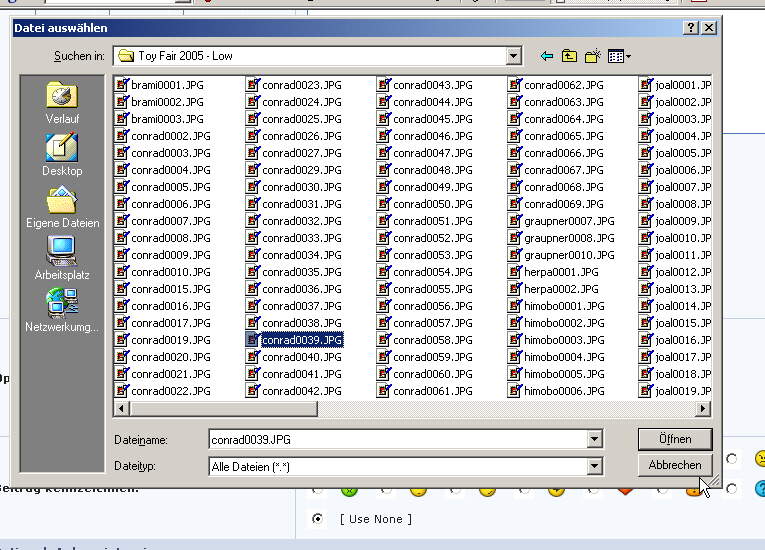Select the file graupner0007.JPG

568,221
